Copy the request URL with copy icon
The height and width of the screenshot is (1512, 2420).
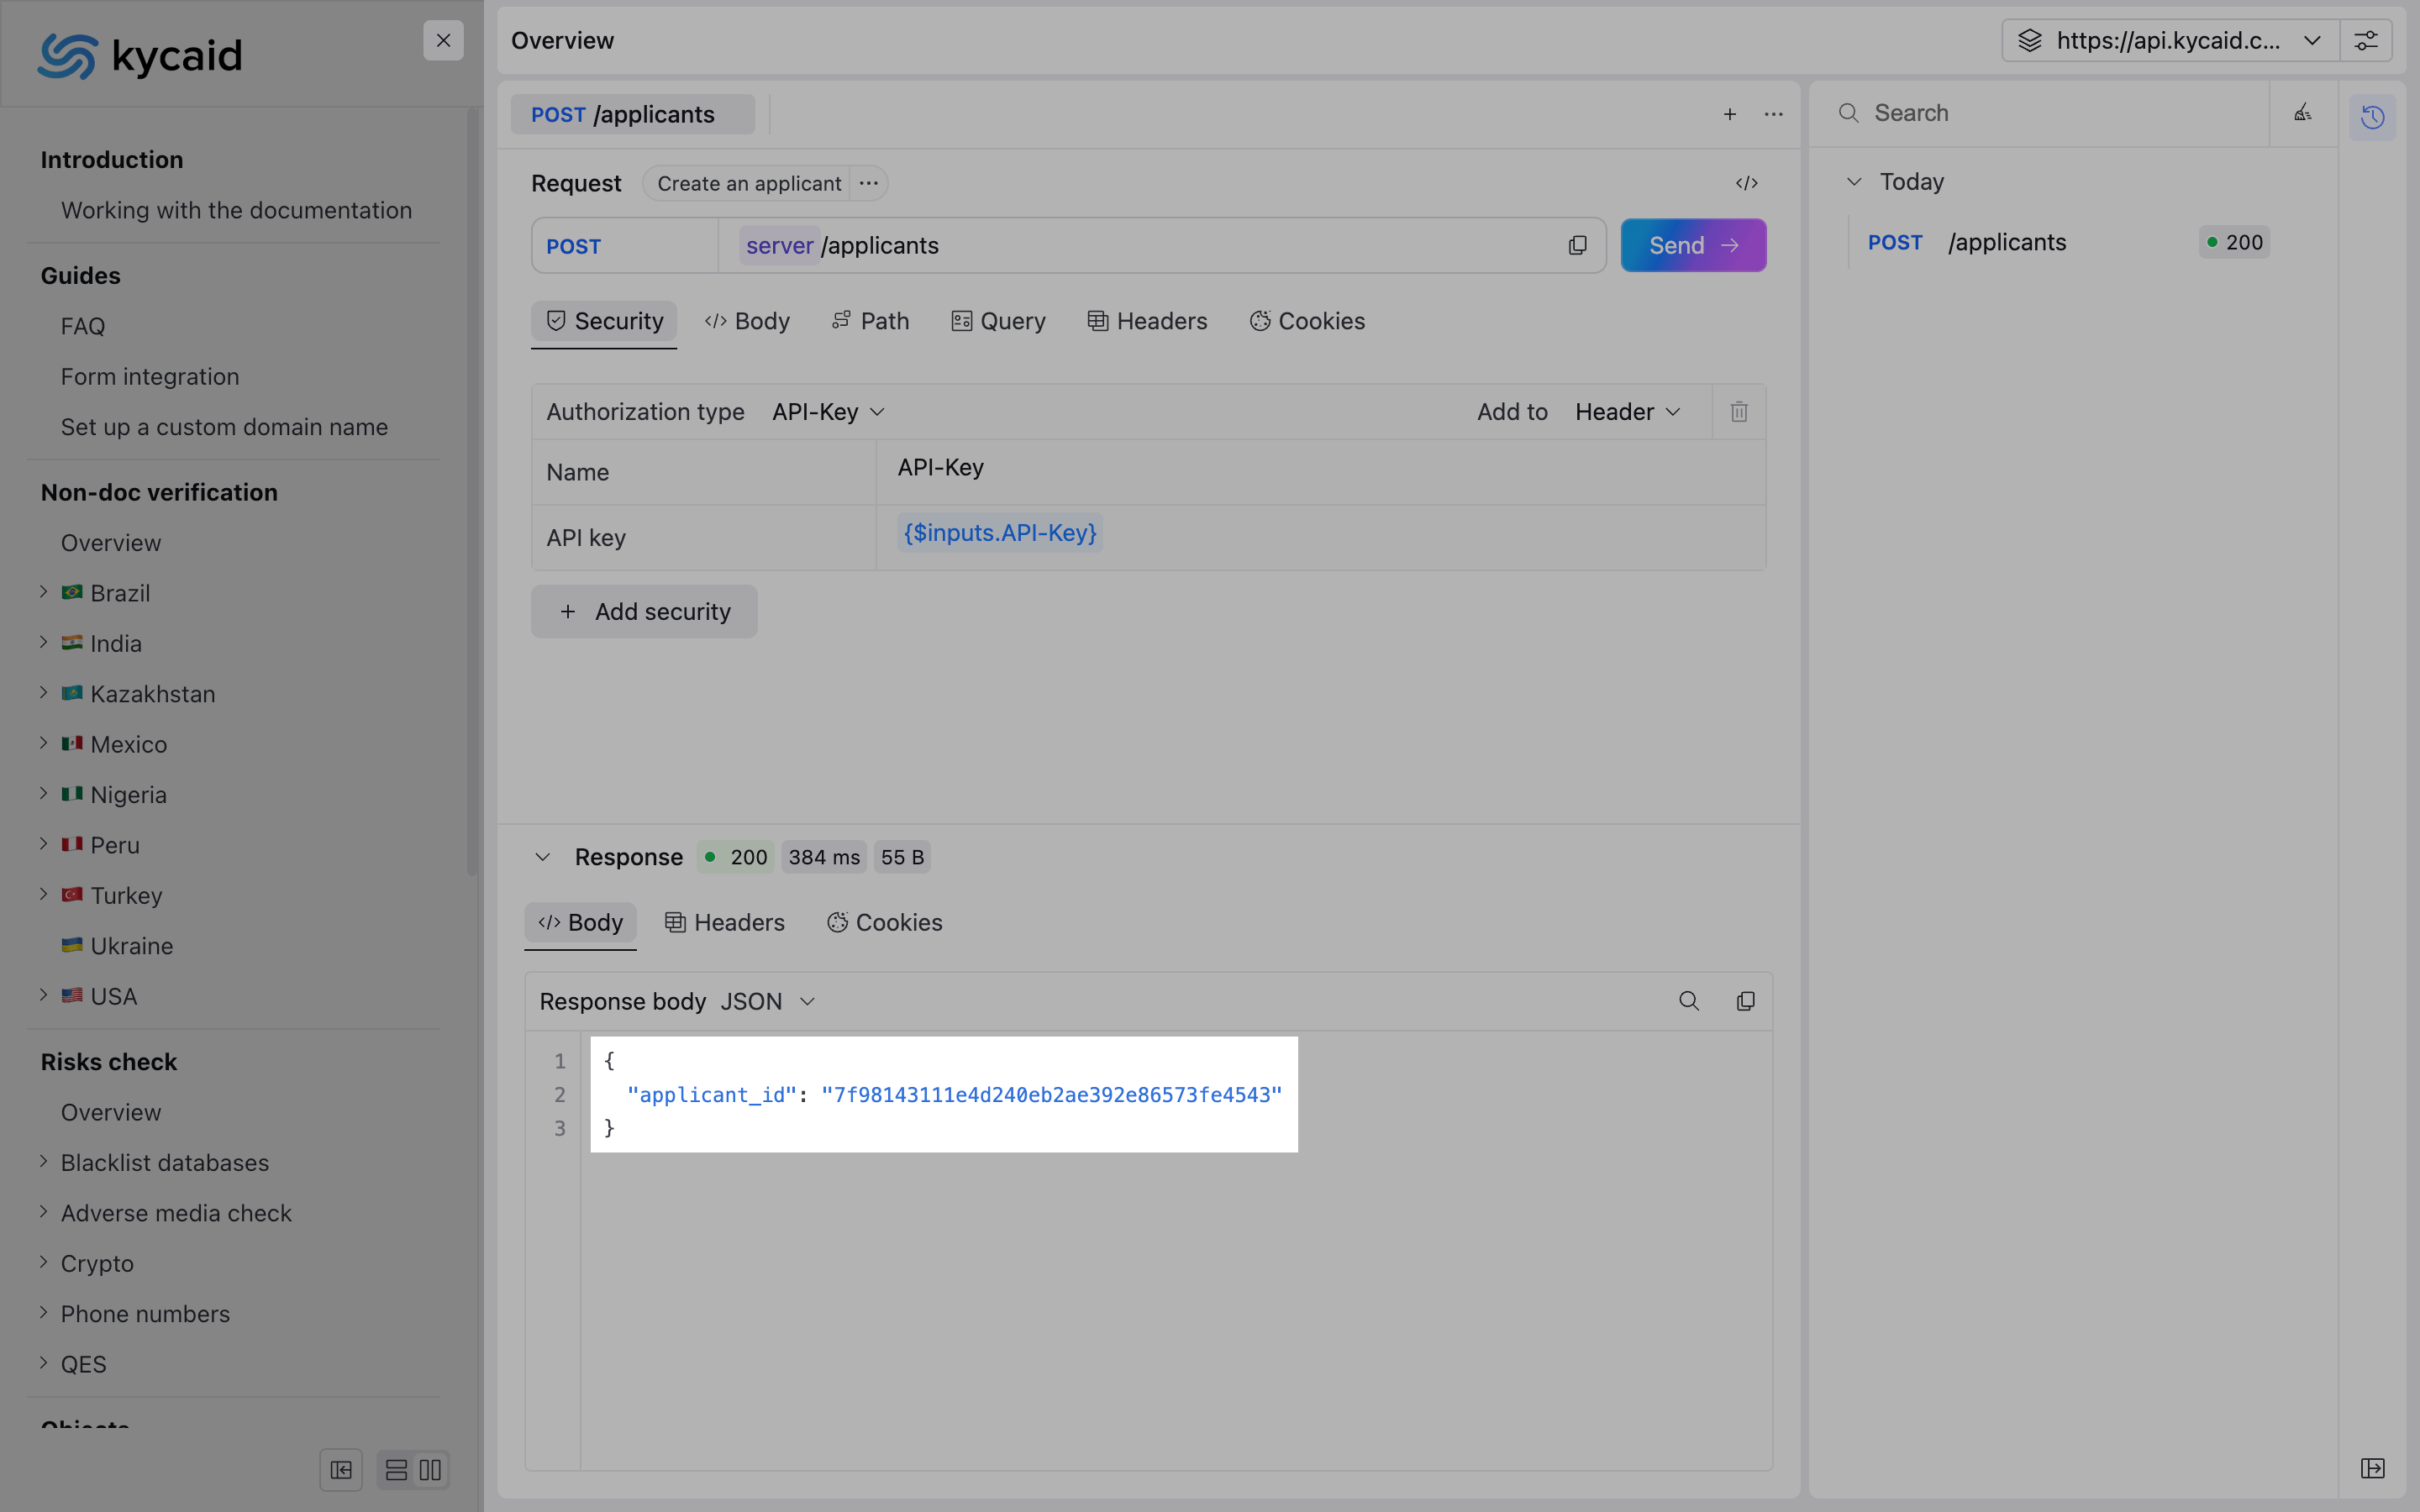click(x=1577, y=245)
